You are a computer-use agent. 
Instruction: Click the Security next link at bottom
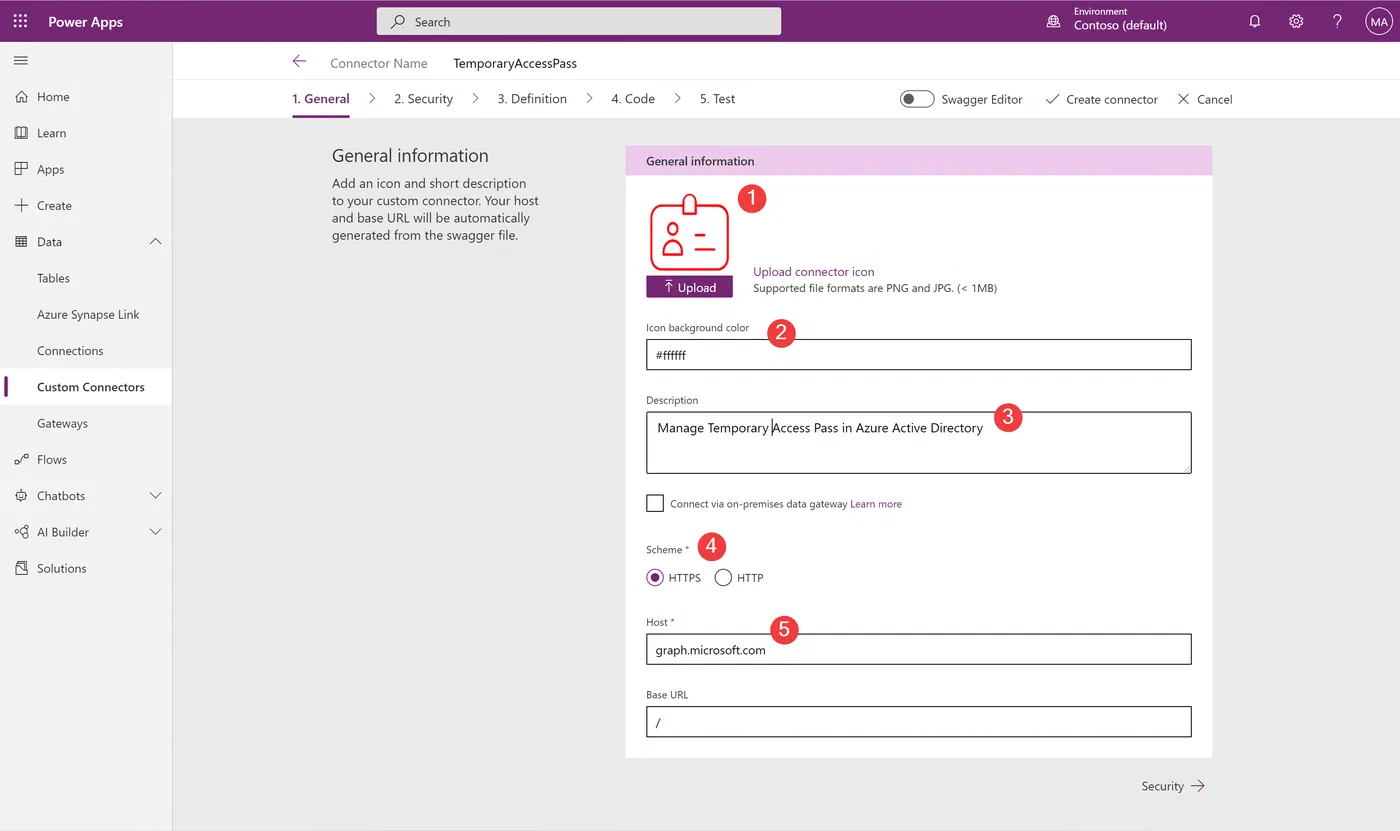pyautogui.click(x=1173, y=786)
